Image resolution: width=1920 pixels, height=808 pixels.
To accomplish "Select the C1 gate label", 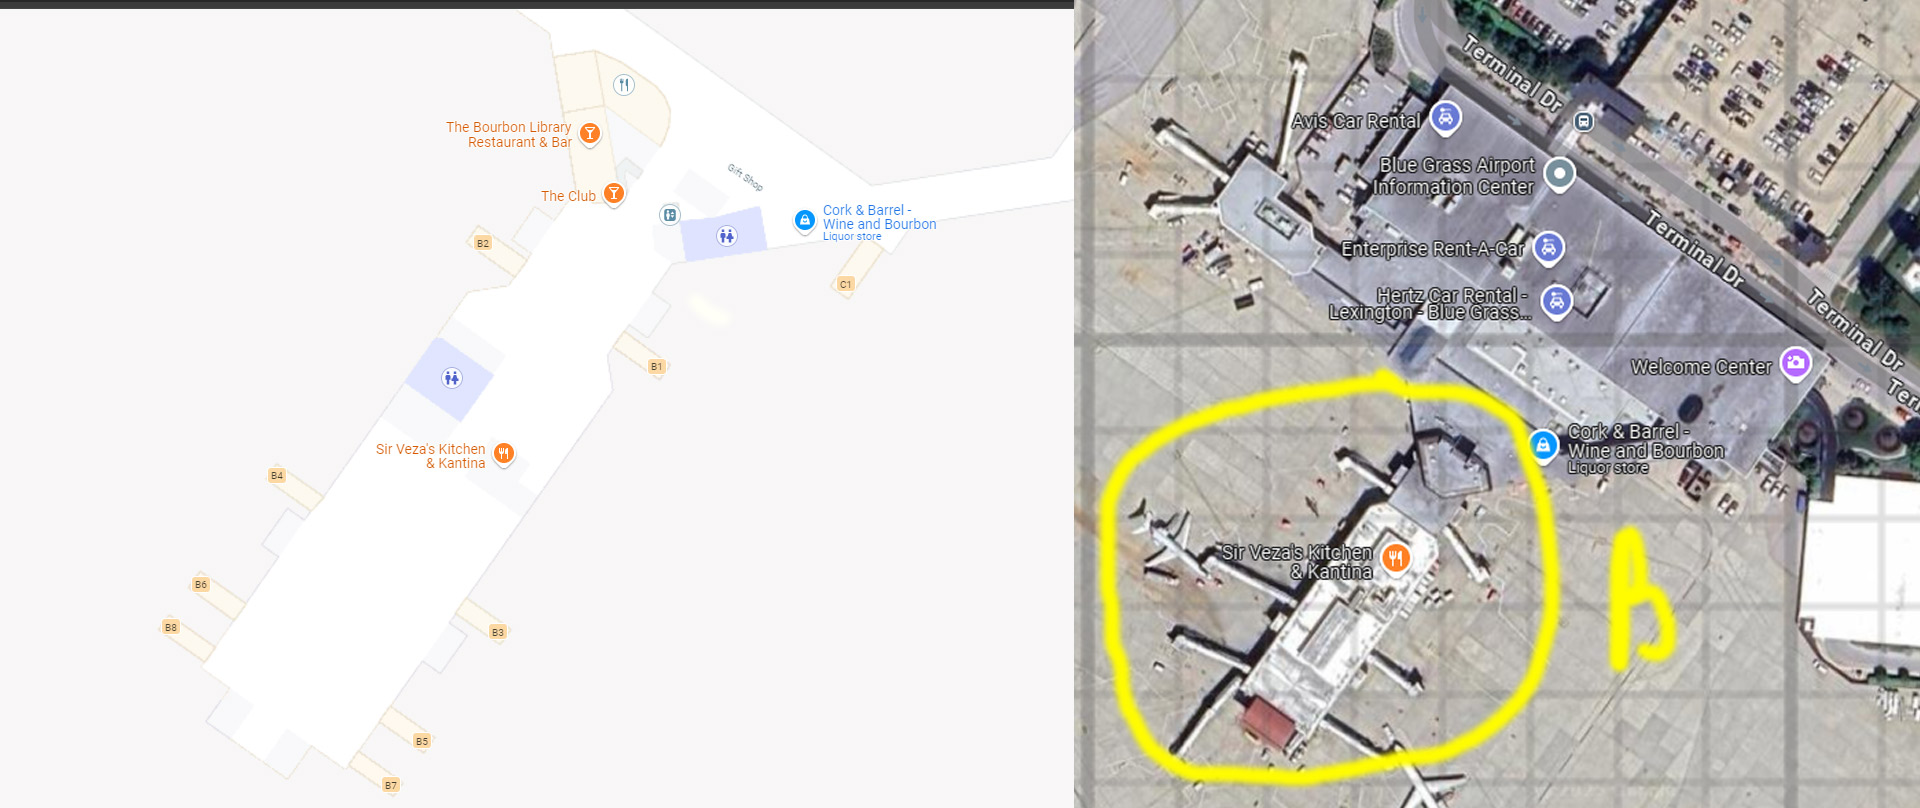I will pos(846,284).
